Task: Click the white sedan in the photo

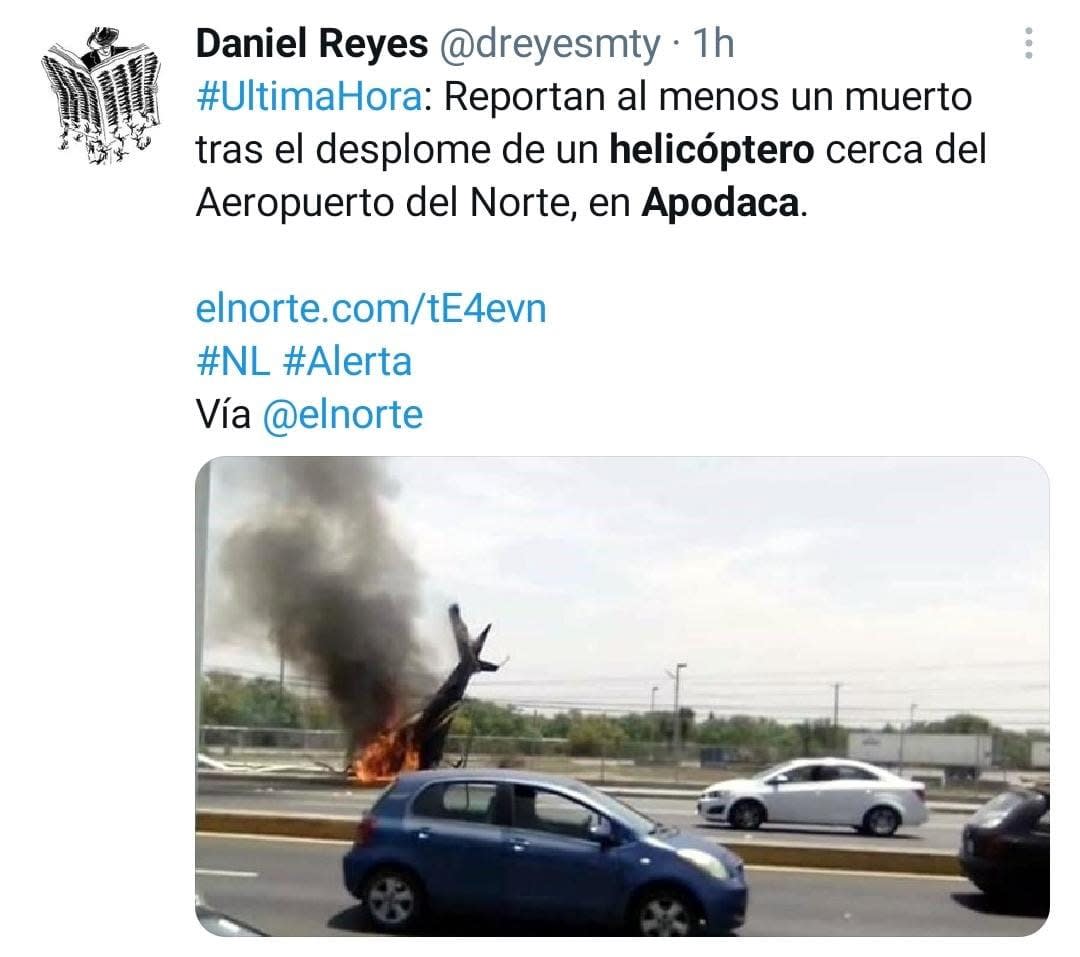Action: 813,794
